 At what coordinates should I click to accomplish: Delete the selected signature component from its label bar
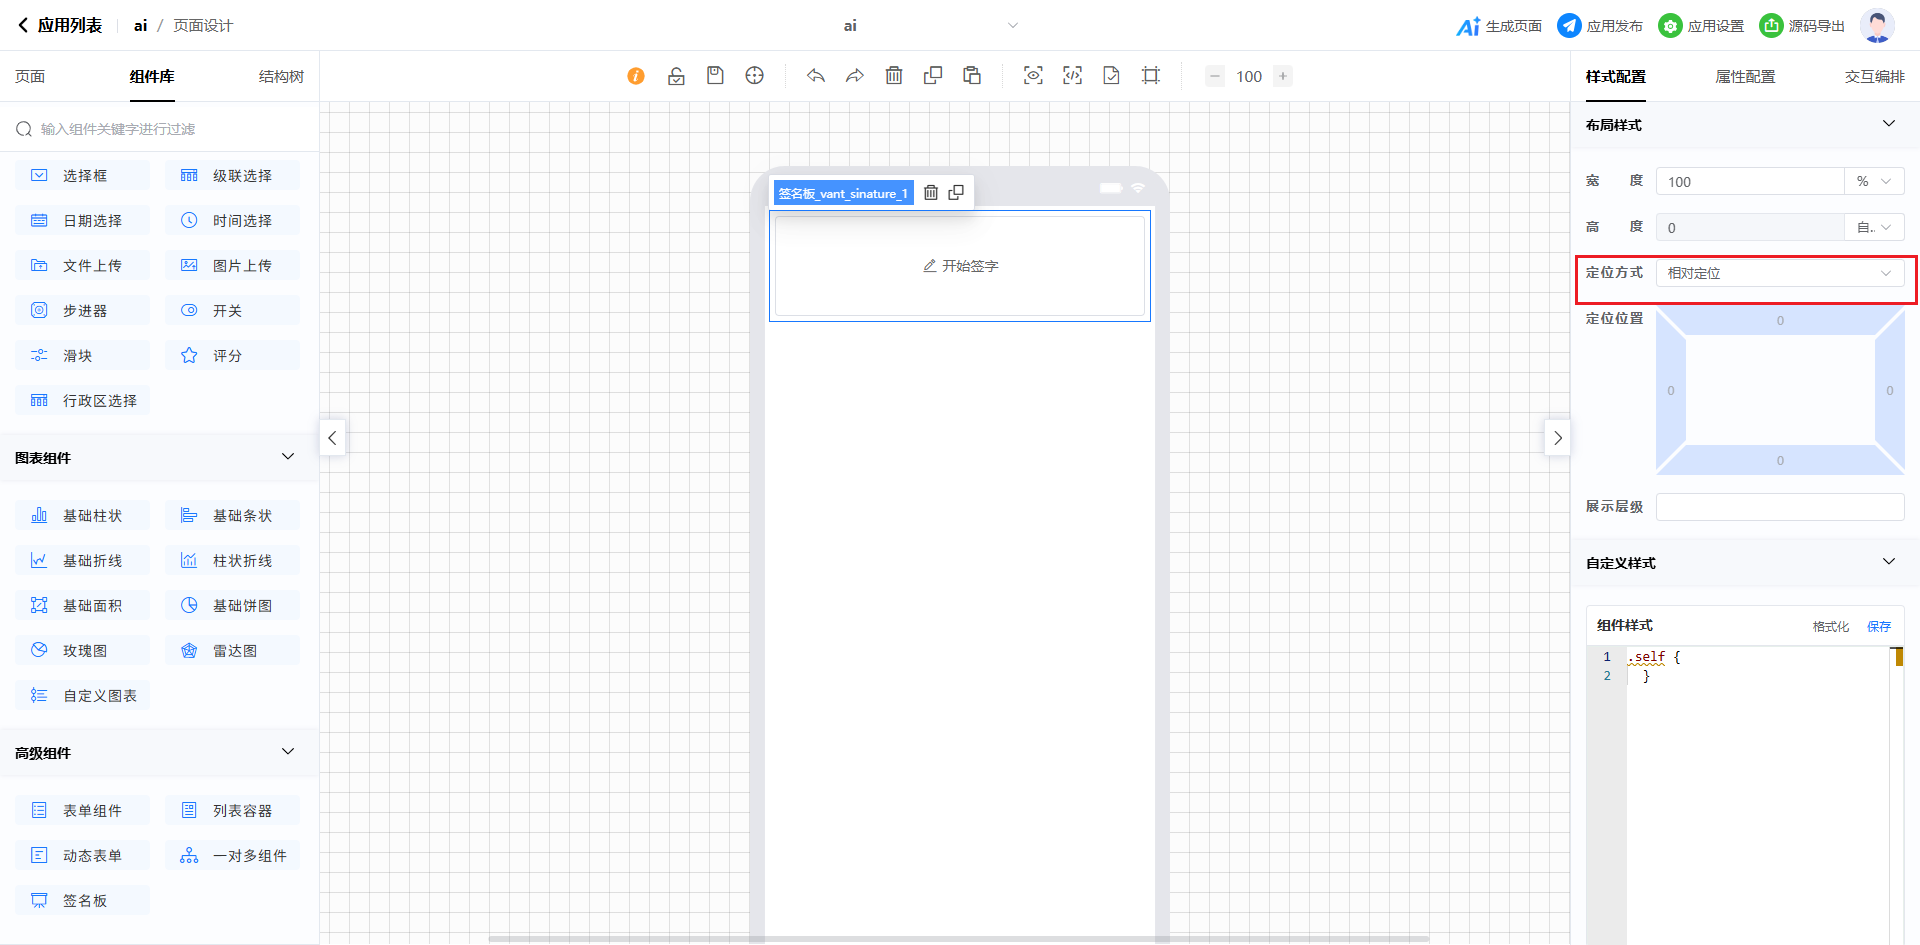tap(931, 193)
